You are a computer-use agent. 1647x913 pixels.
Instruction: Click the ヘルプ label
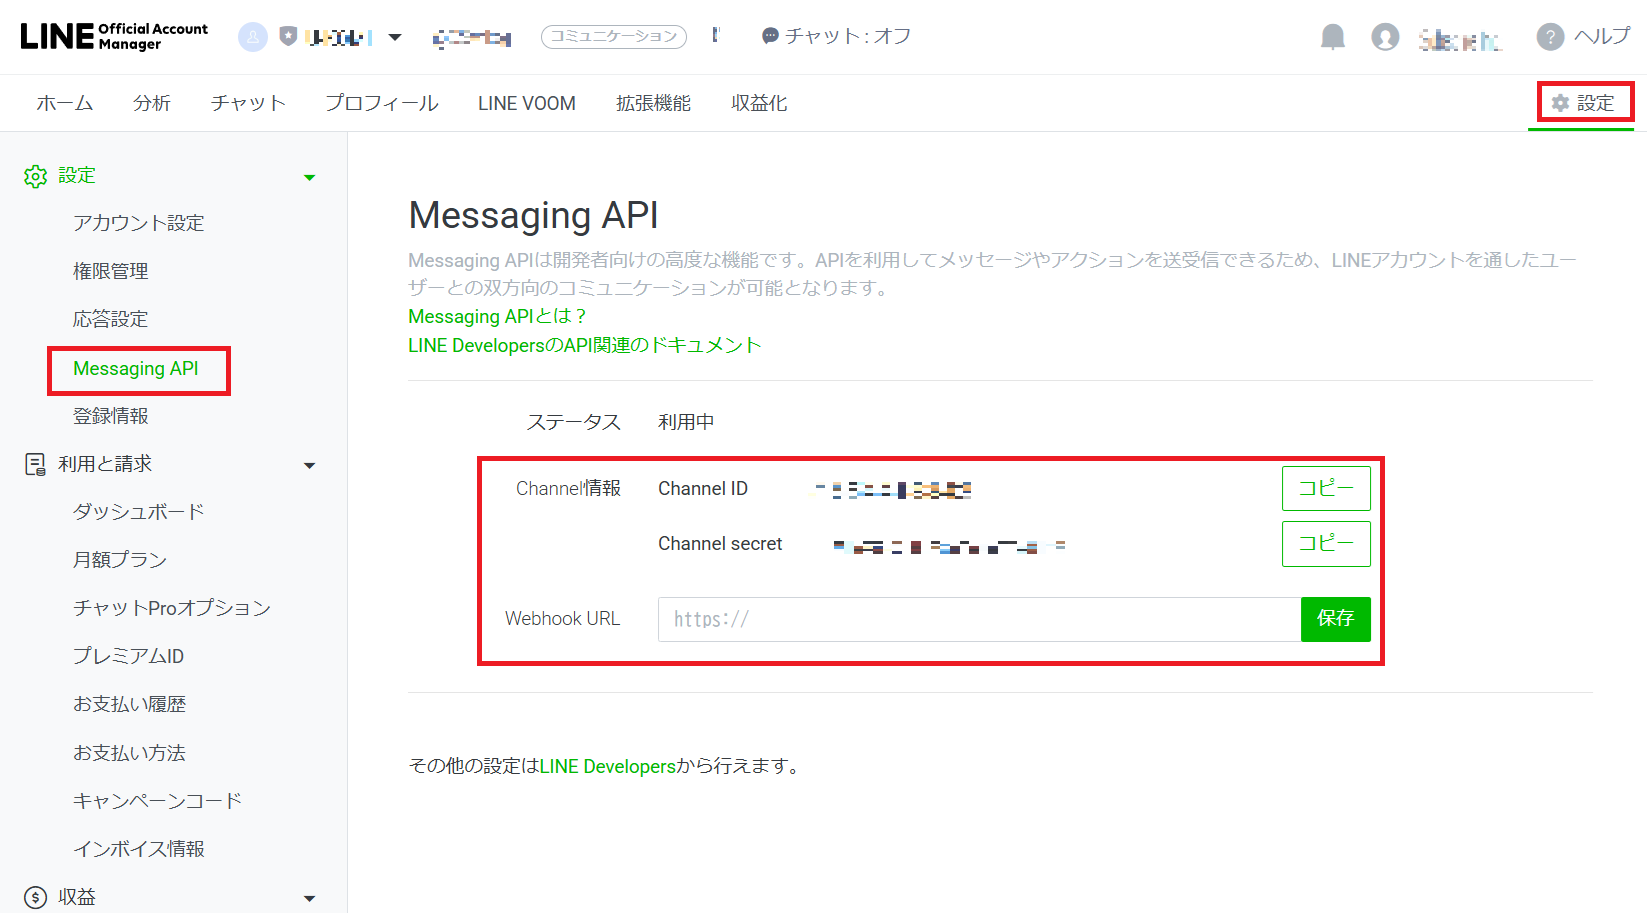tap(1603, 36)
